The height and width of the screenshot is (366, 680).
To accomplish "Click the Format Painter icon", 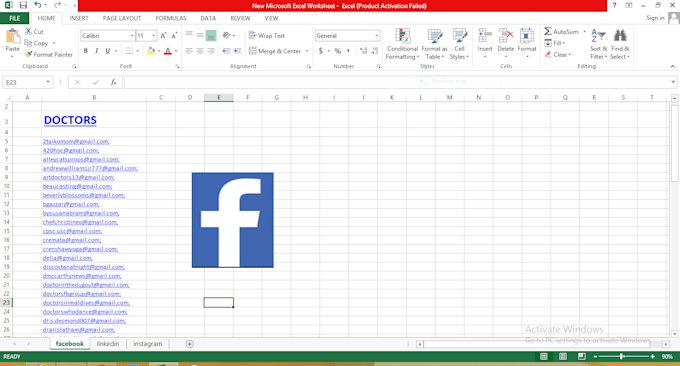I will pyautogui.click(x=29, y=55).
